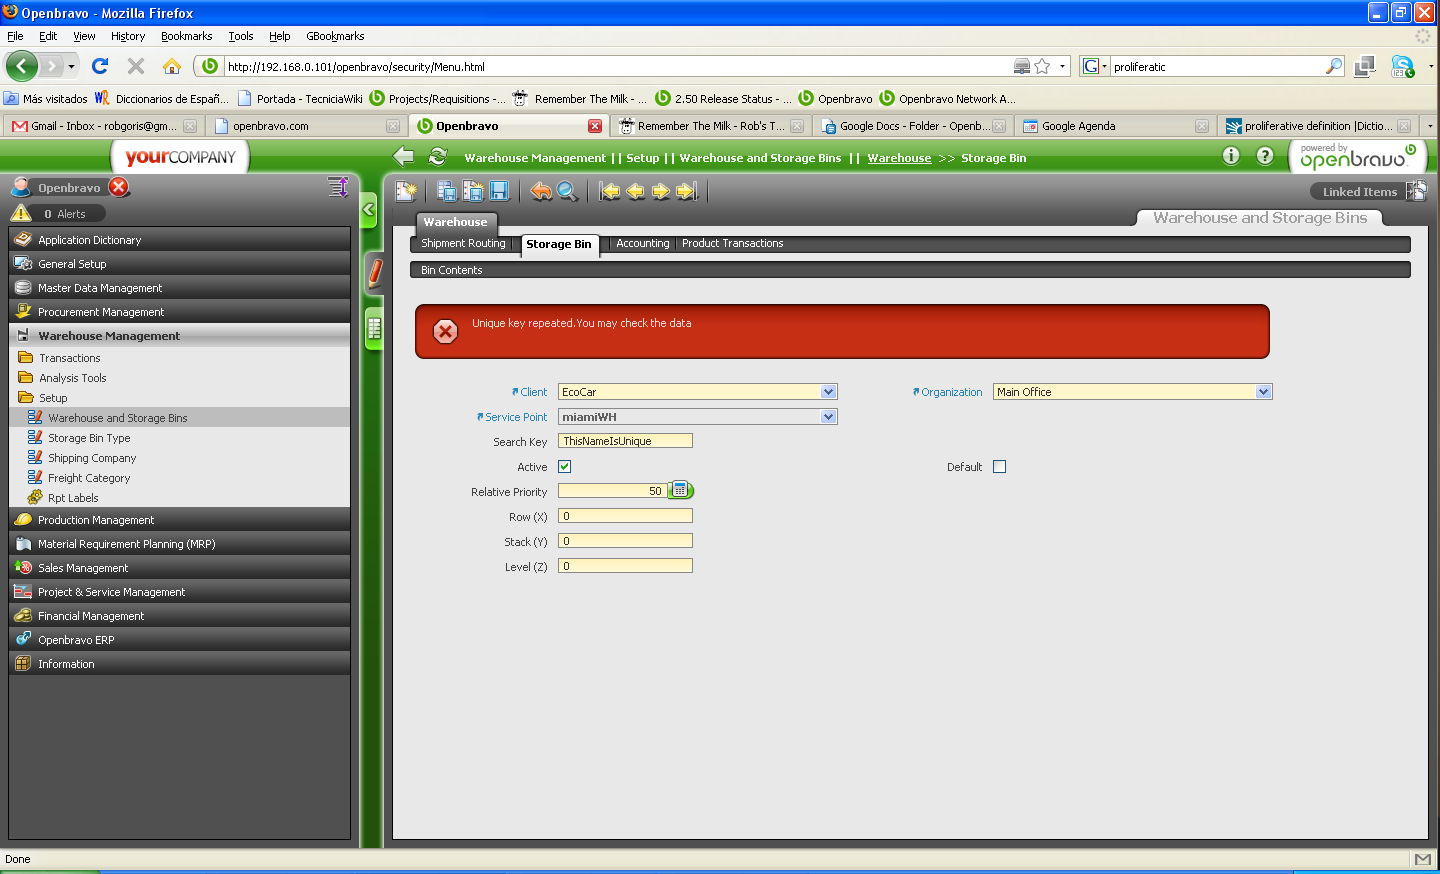The image size is (1440, 874).
Task: Open the Client dropdown
Action: [828, 392]
